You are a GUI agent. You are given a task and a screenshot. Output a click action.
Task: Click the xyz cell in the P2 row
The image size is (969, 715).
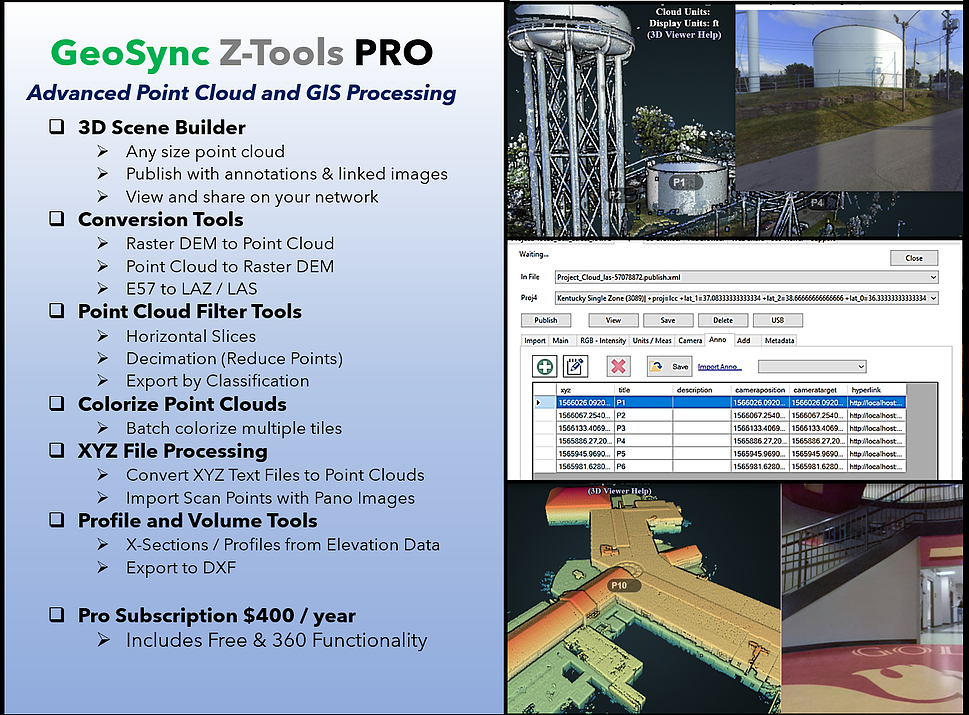tap(585, 415)
